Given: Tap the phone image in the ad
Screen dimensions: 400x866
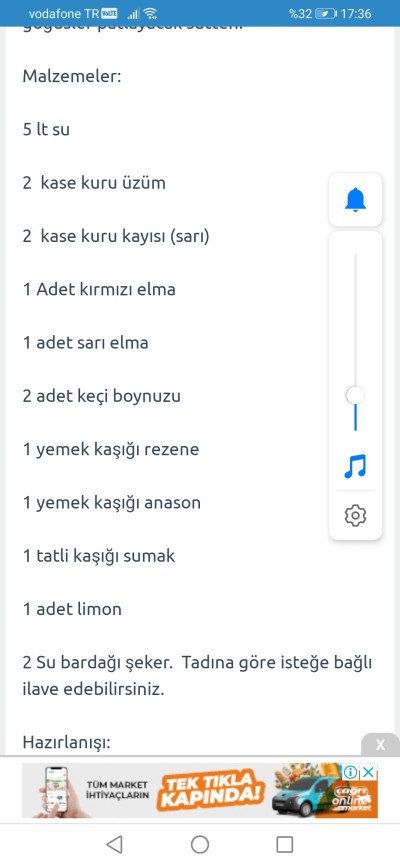Looking at the screenshot, I should coord(56,790).
